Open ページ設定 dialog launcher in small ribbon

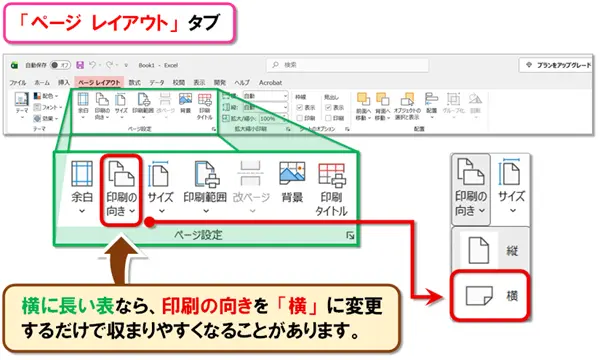[x=214, y=130]
